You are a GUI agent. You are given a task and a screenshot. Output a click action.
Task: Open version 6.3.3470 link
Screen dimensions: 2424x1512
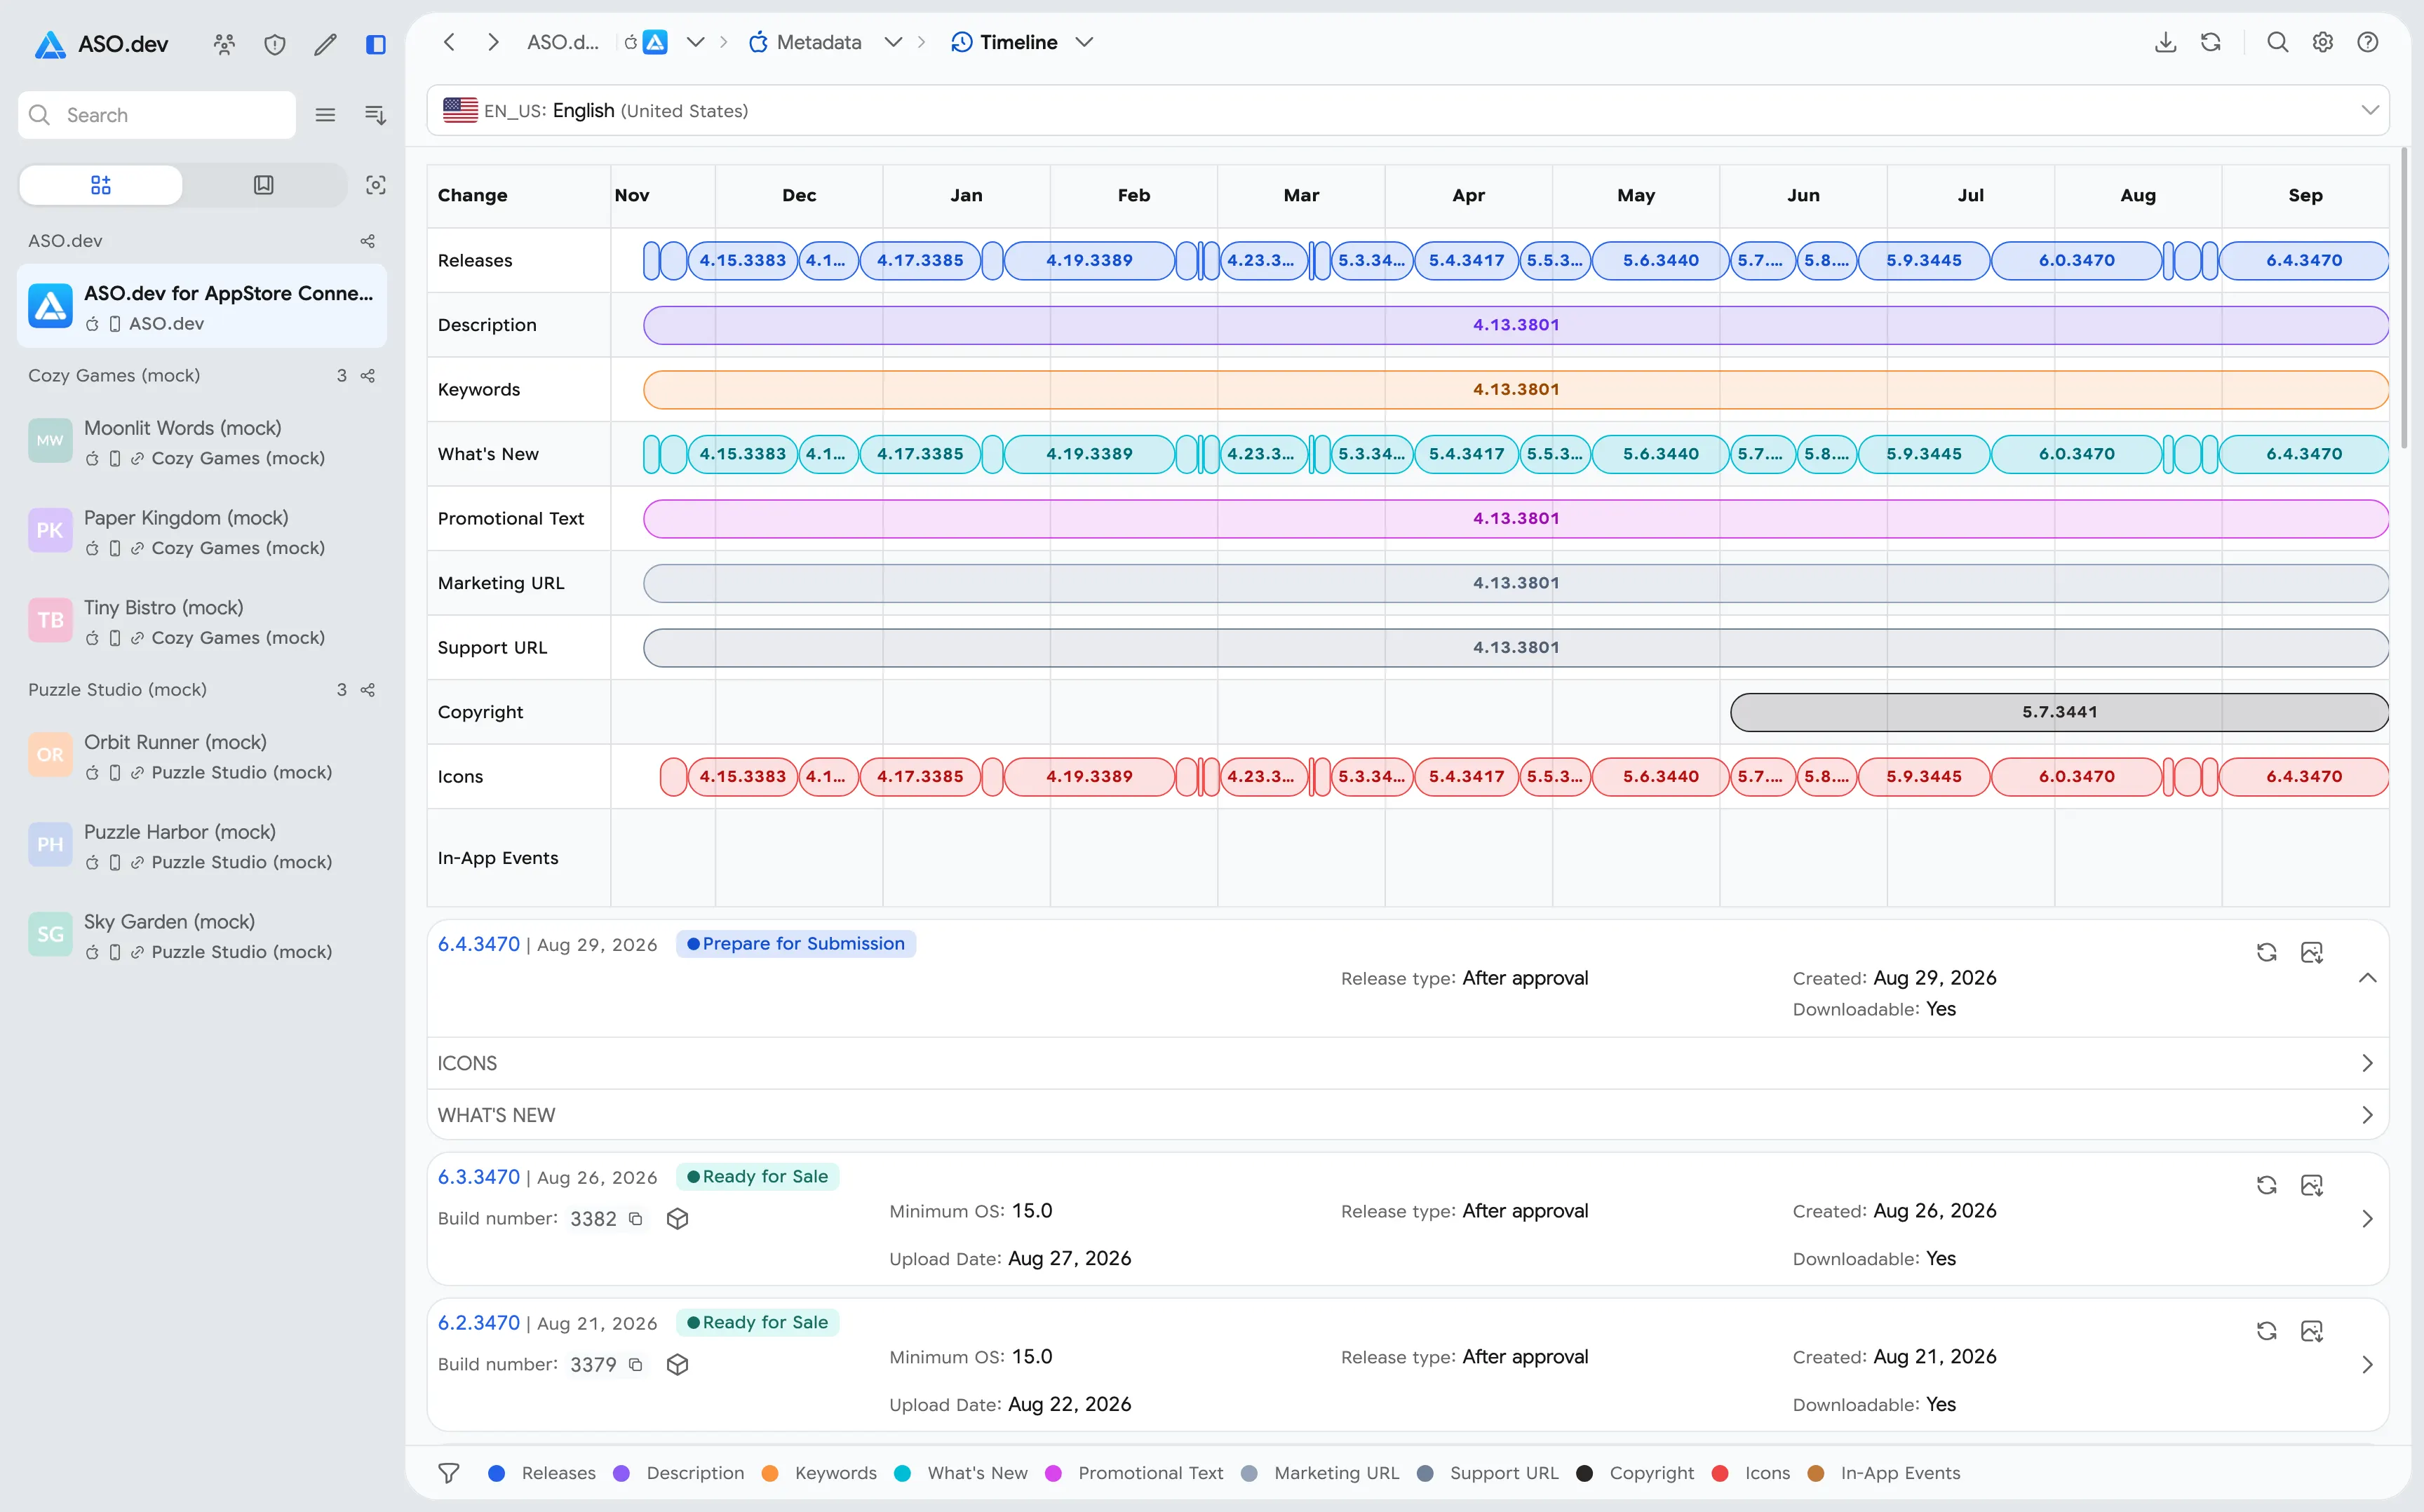479,1177
